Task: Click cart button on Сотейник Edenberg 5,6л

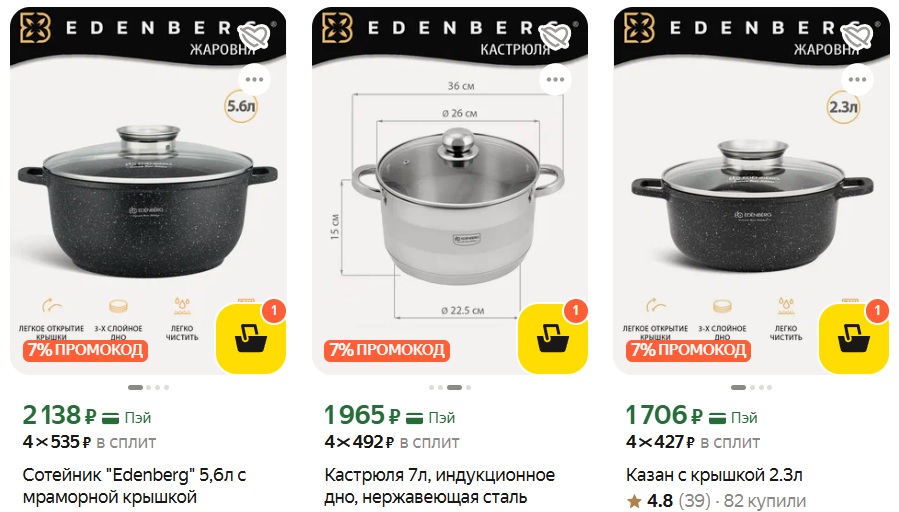Action: [x=251, y=338]
